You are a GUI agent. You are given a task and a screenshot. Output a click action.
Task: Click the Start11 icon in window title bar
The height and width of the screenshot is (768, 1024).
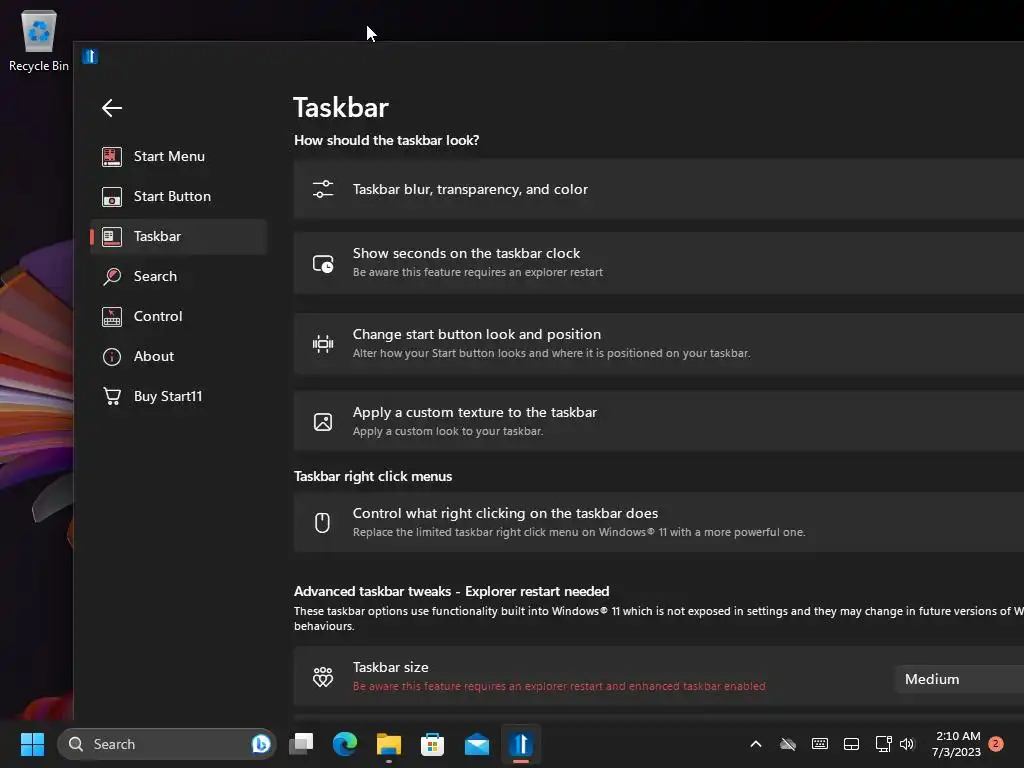90,57
